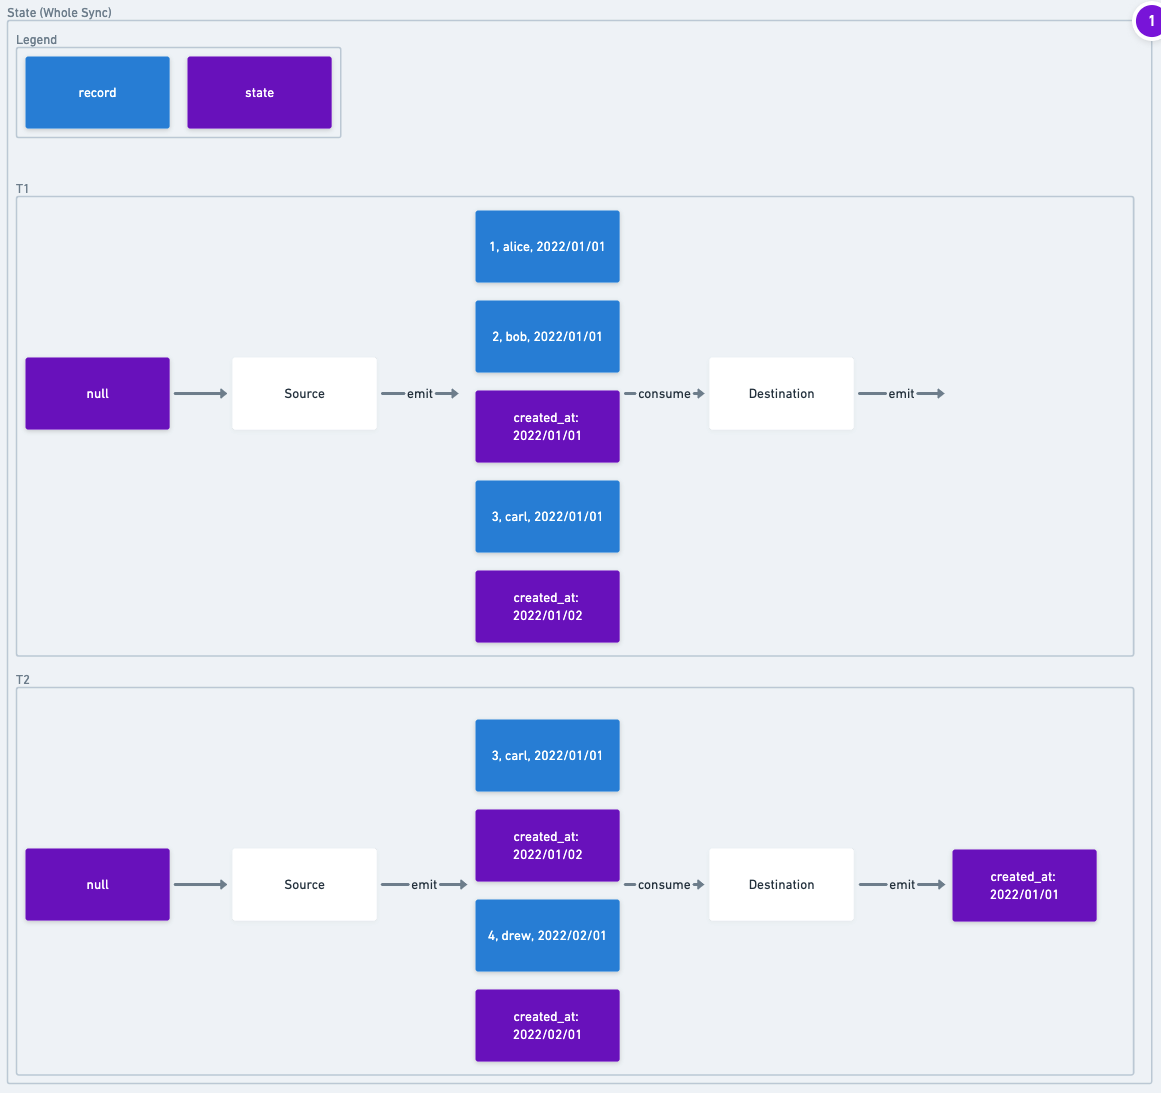Select the Destination node in T2
Image resolution: width=1161 pixels, height=1093 pixels.
(x=781, y=884)
